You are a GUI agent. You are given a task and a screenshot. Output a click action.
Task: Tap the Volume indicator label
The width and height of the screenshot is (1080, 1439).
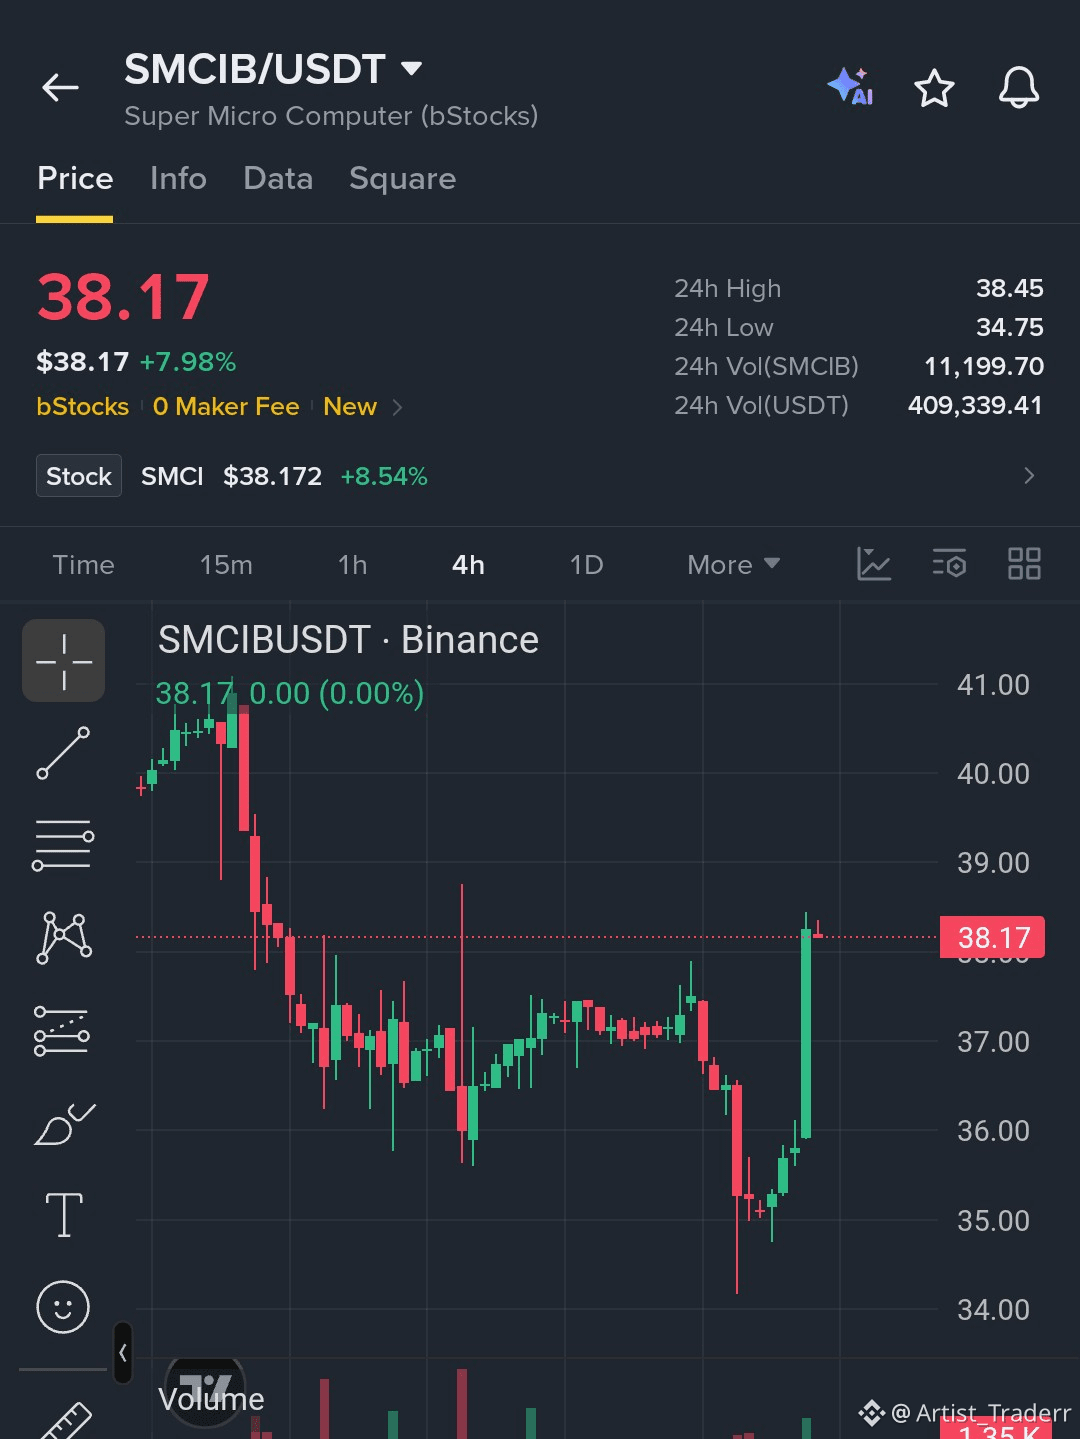tap(211, 1399)
